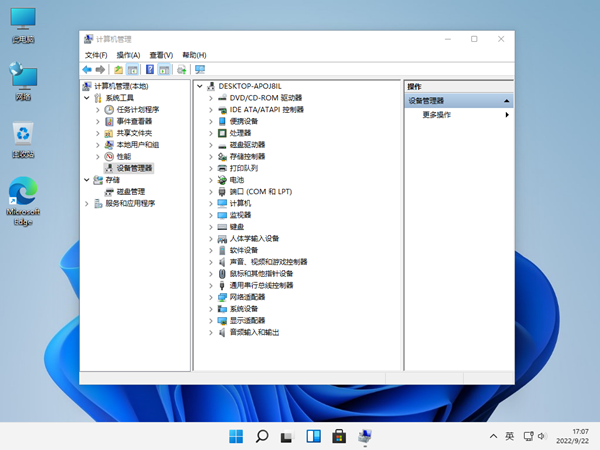The height and width of the screenshot is (450, 600).
Task: Expand the 显示适配器 device category
Action: pyautogui.click(x=211, y=321)
